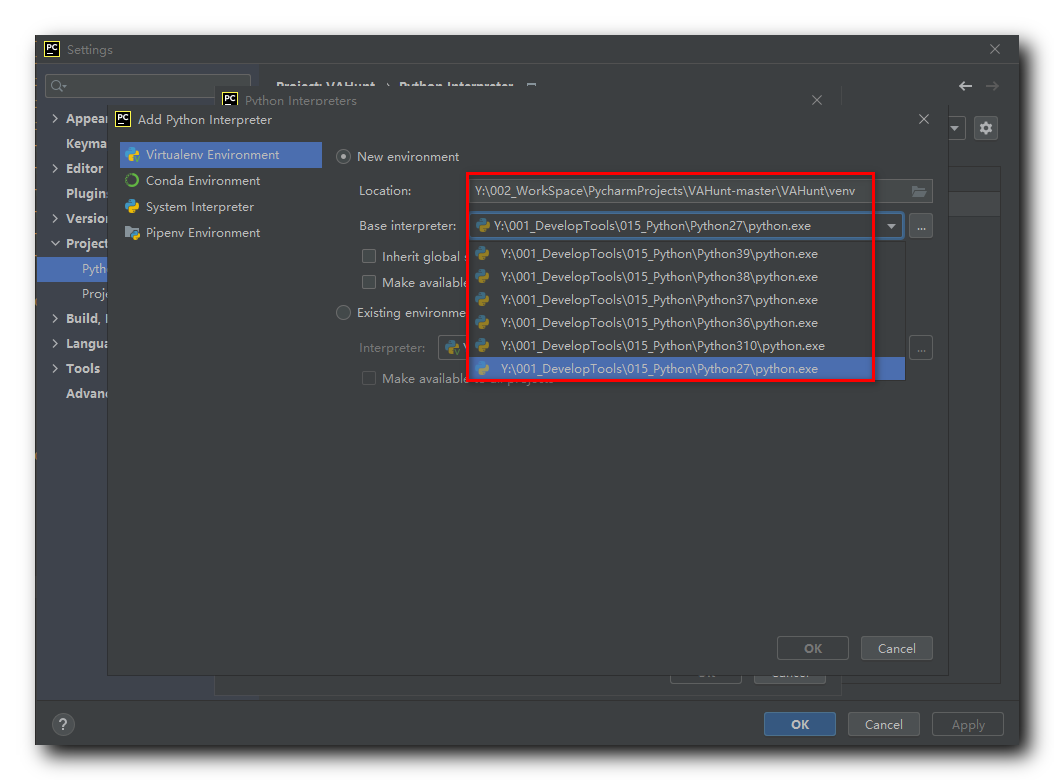The image size is (1054, 780).
Task: Expand Tools section in Settings tree
Action: pyautogui.click(x=55, y=368)
